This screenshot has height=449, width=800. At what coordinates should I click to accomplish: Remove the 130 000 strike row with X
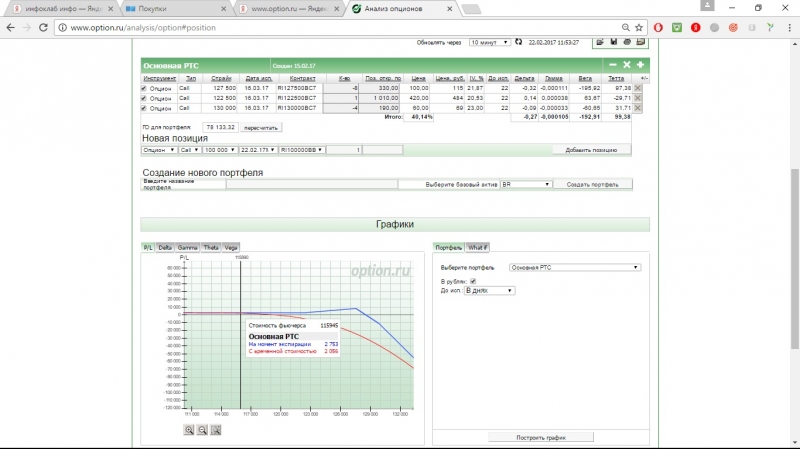pyautogui.click(x=638, y=108)
